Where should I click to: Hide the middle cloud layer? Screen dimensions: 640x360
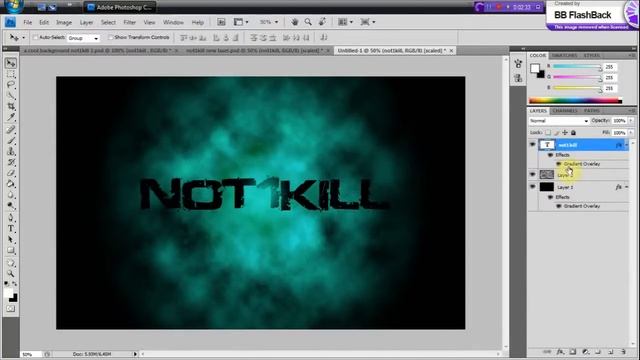pyautogui.click(x=532, y=174)
